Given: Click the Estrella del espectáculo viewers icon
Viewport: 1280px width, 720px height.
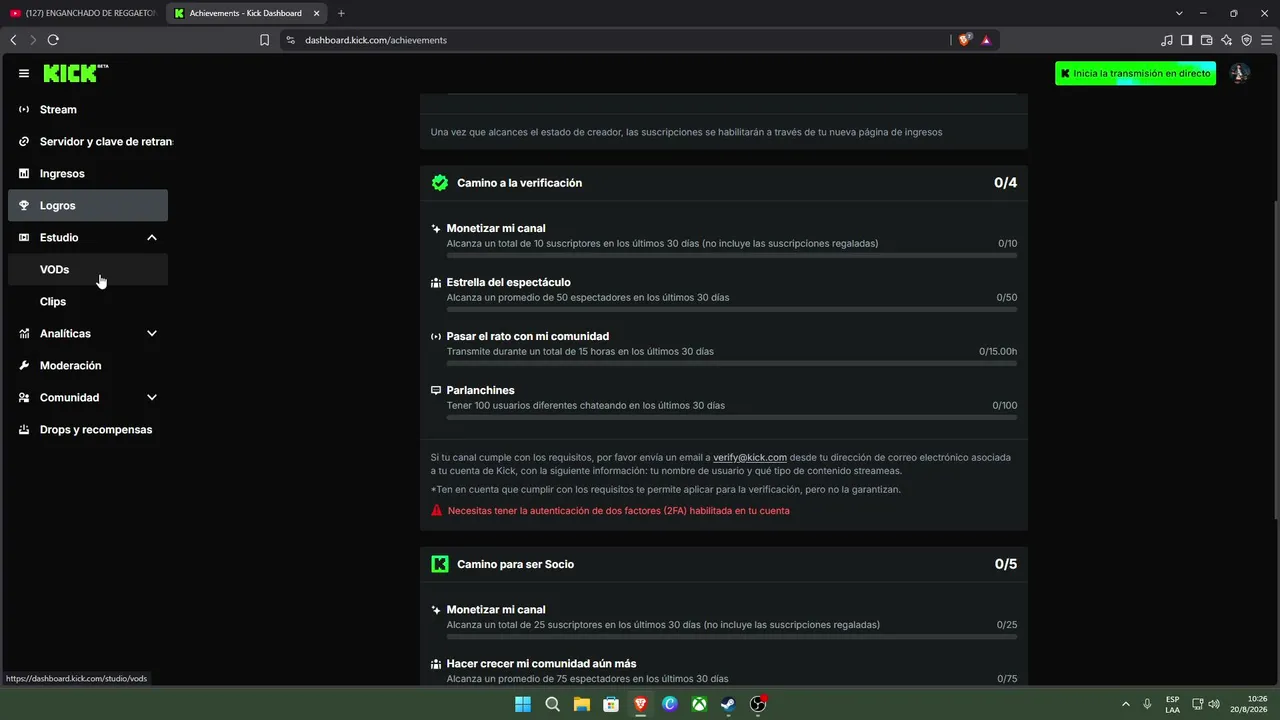Looking at the screenshot, I should click(x=436, y=282).
